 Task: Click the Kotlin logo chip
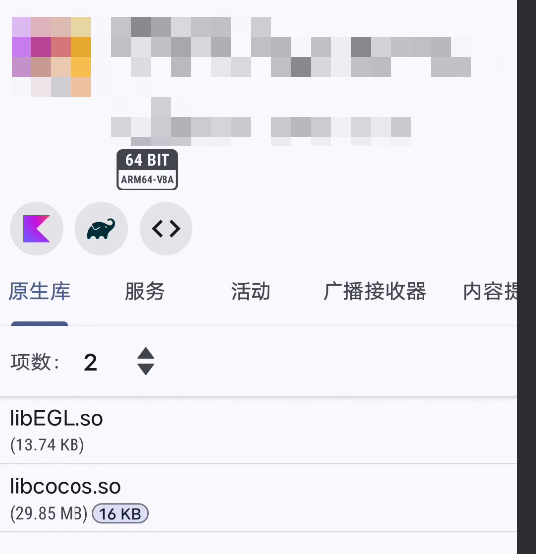(36, 229)
